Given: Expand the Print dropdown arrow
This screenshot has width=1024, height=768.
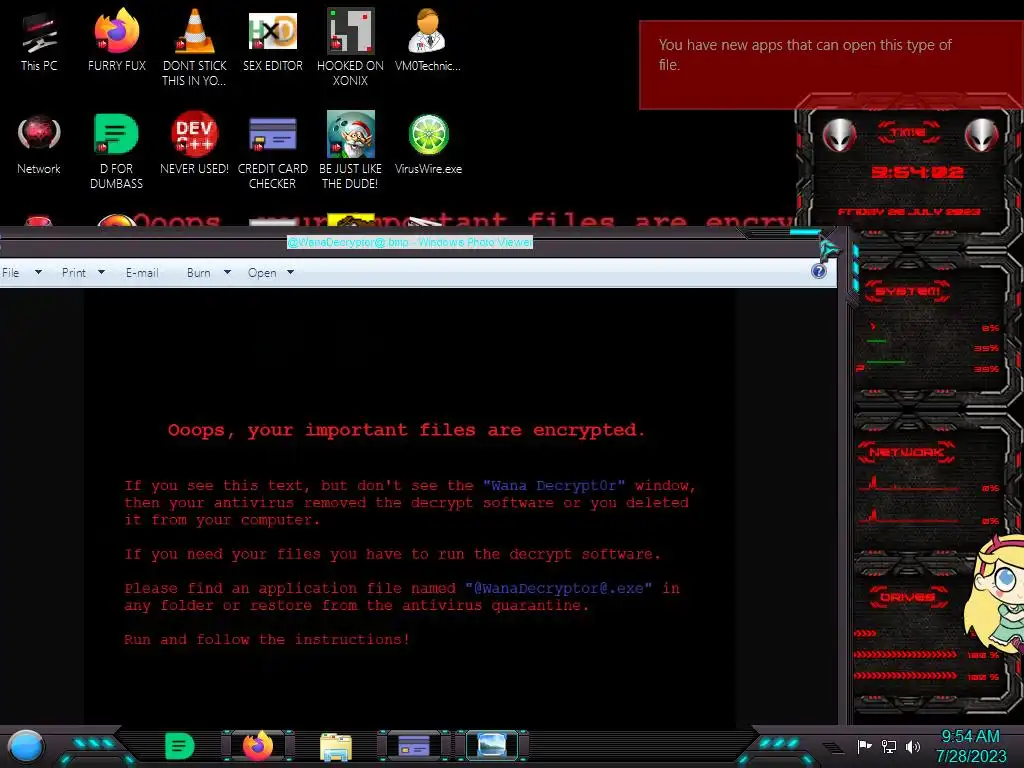Looking at the screenshot, I should (101, 272).
